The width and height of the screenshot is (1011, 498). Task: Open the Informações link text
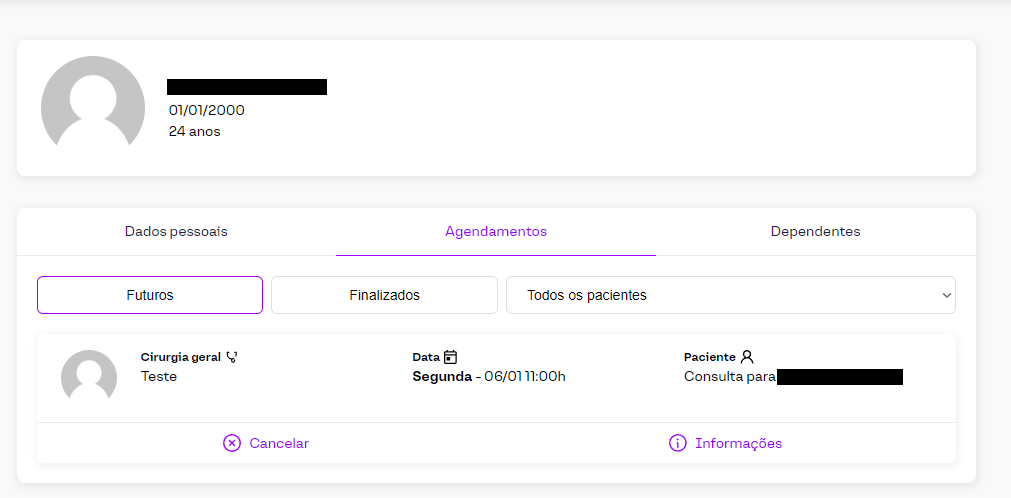738,443
